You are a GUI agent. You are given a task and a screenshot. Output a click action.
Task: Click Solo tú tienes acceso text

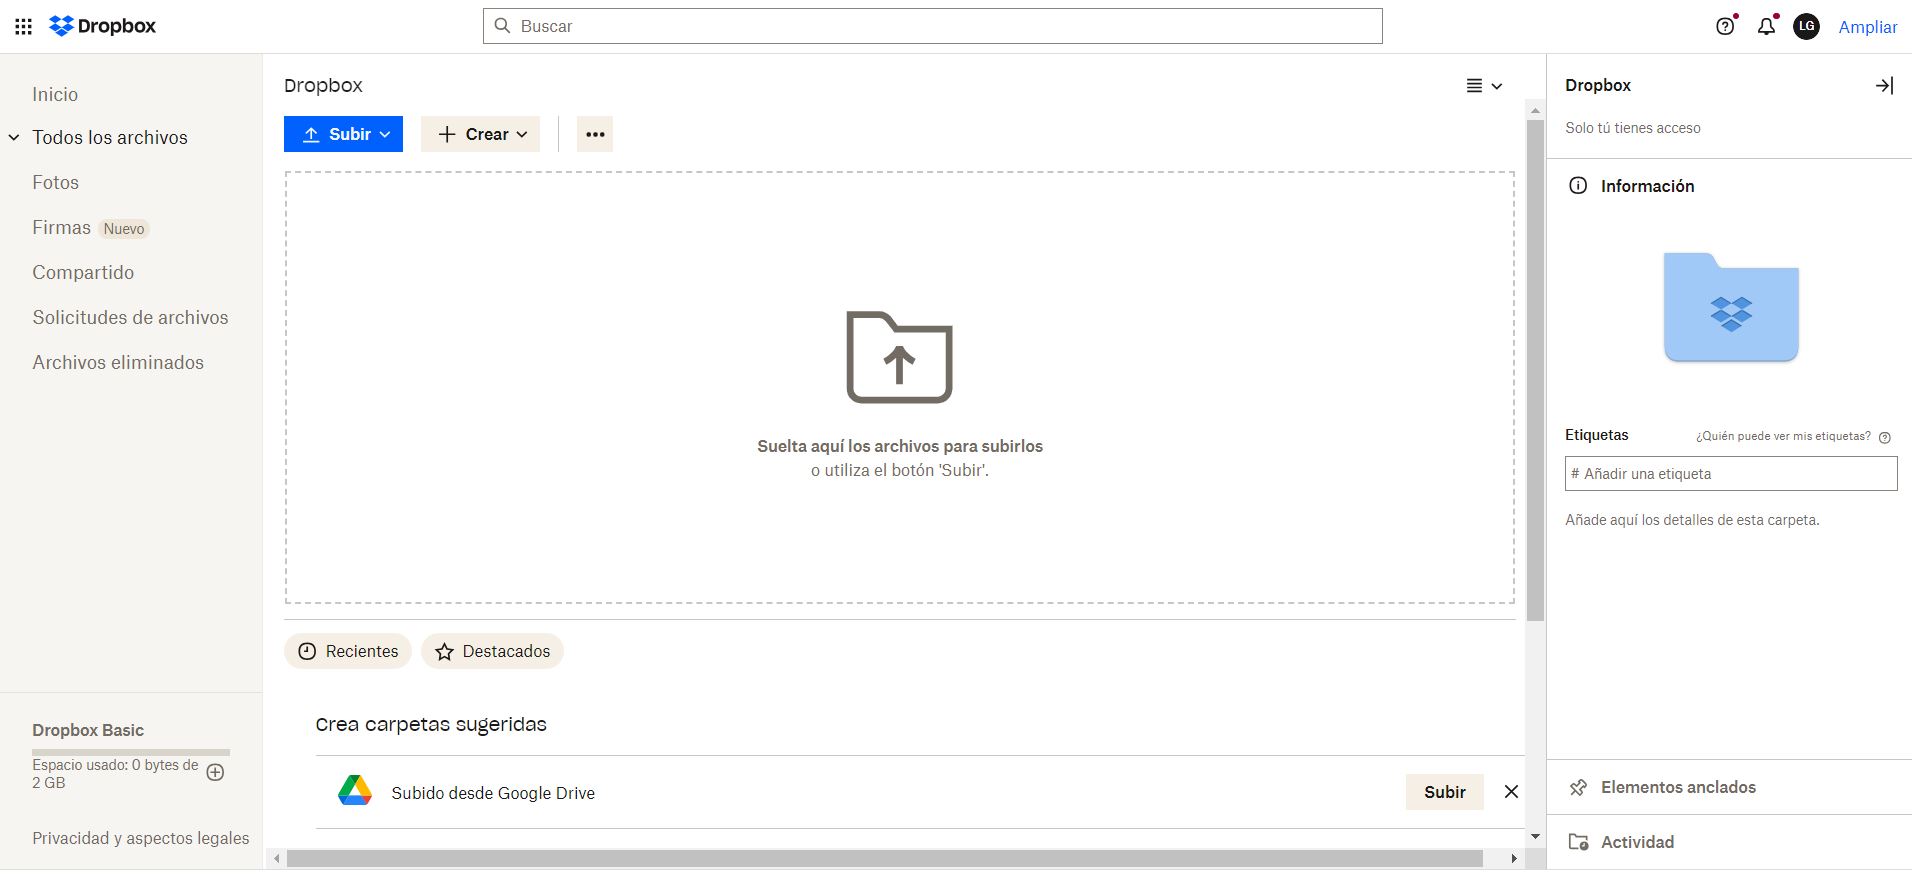coord(1633,128)
